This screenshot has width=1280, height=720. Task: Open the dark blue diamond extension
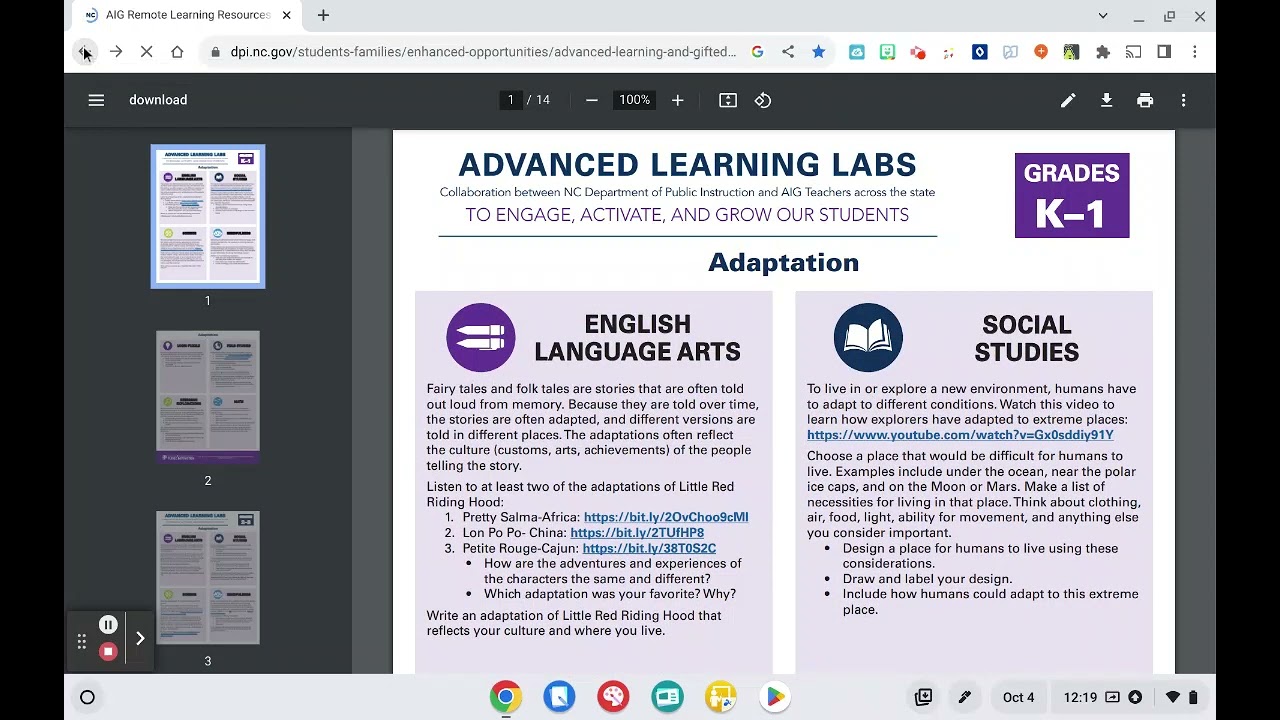[x=980, y=52]
